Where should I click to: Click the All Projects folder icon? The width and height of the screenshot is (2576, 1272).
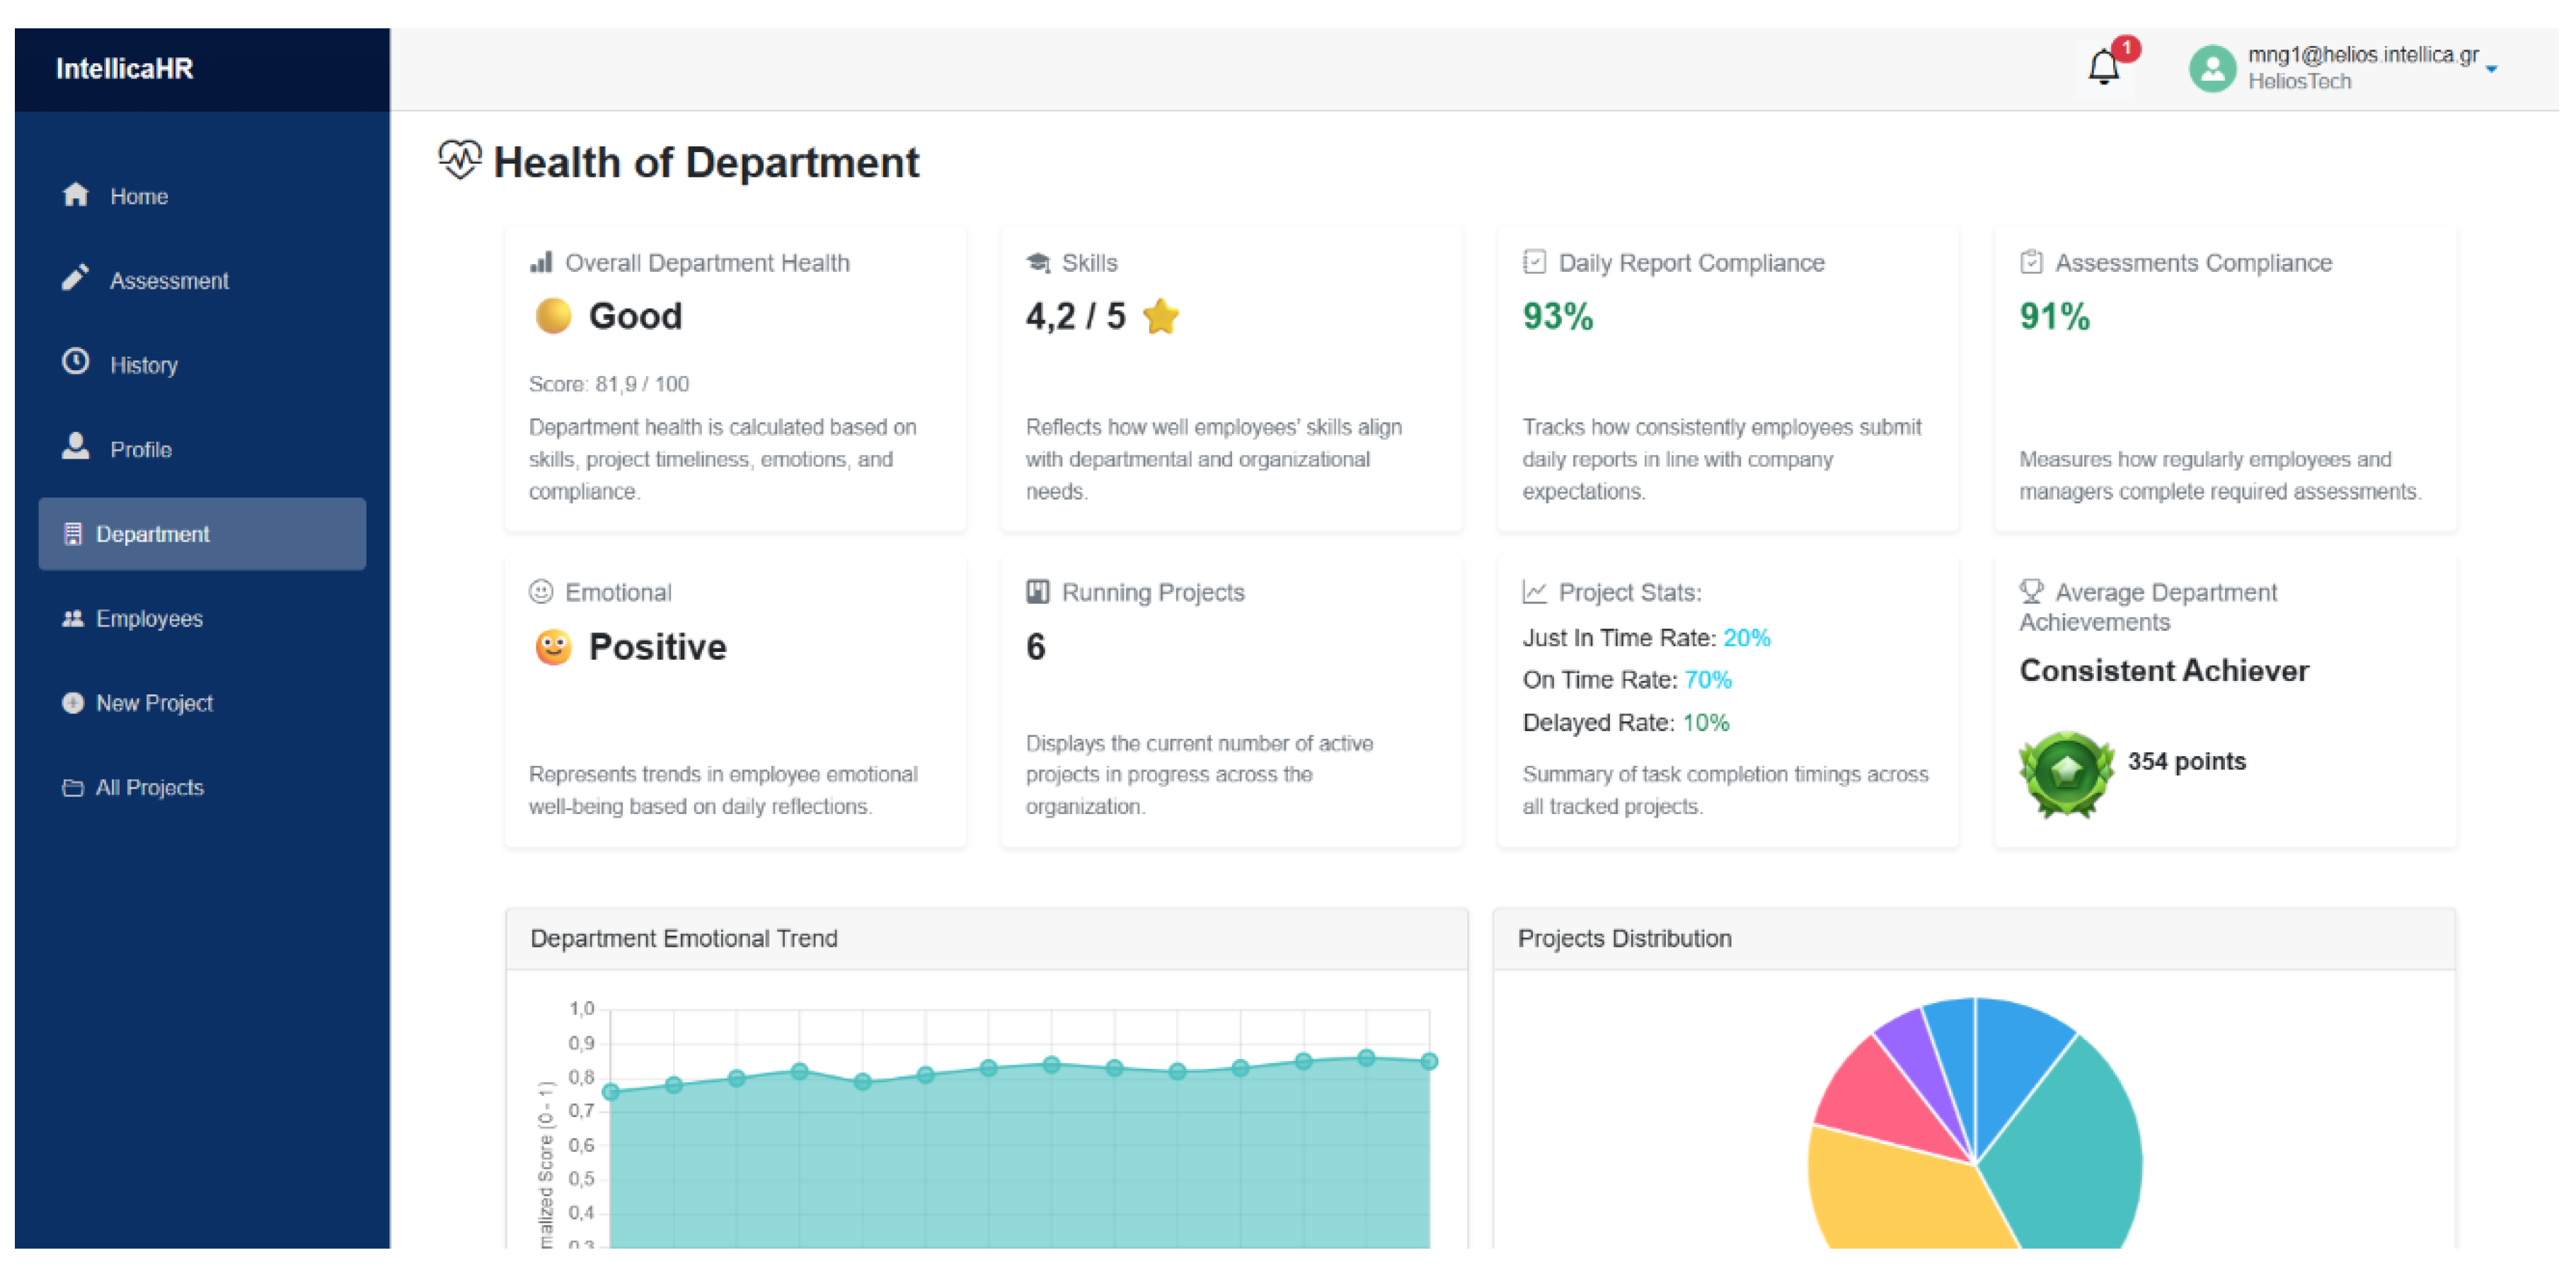point(73,788)
